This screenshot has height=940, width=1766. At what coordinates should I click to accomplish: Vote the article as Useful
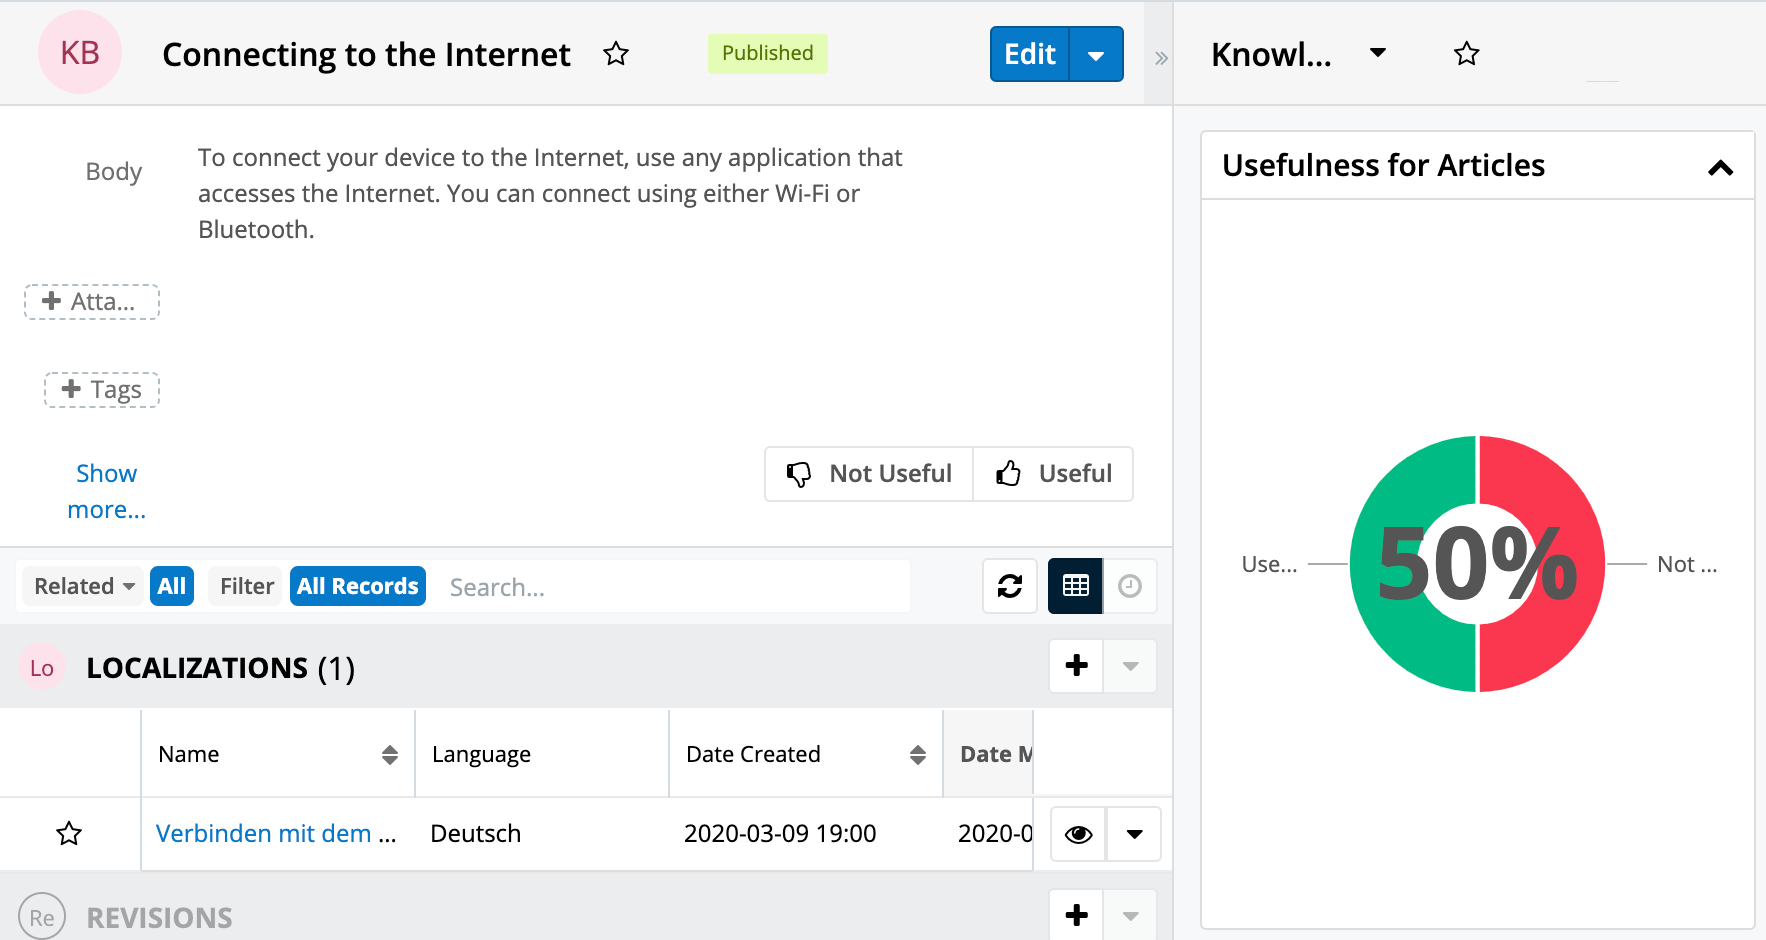point(1054,474)
